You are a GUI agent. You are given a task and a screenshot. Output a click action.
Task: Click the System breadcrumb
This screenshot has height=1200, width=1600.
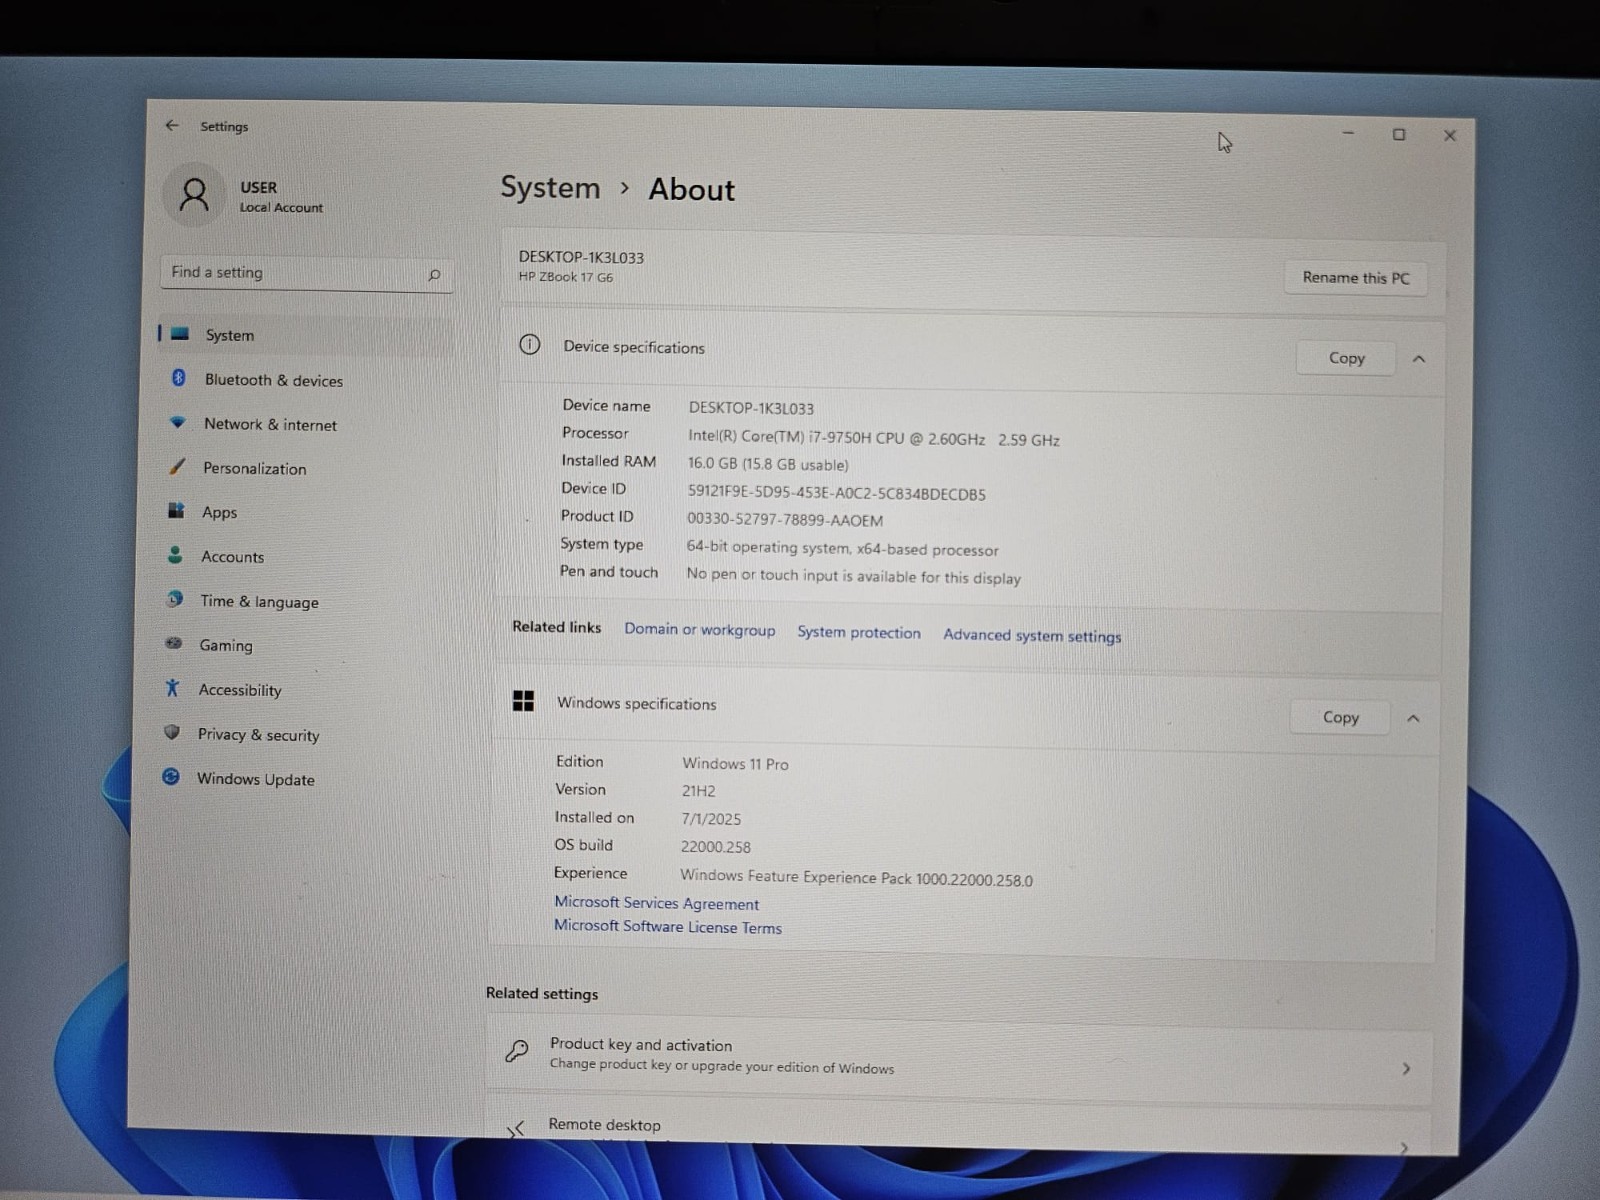[x=550, y=187]
